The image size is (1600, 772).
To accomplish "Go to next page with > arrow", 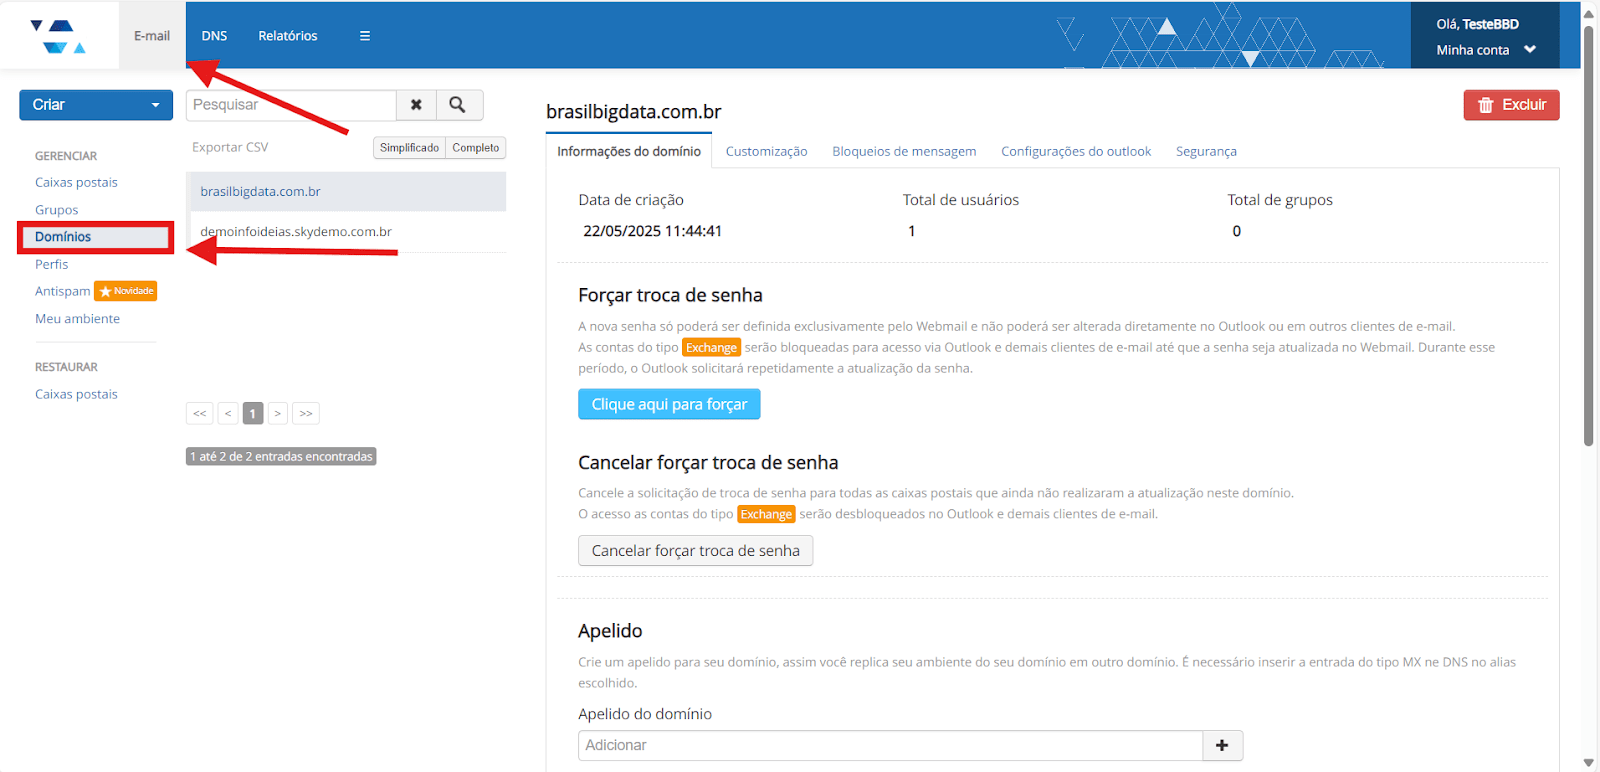I will [278, 413].
